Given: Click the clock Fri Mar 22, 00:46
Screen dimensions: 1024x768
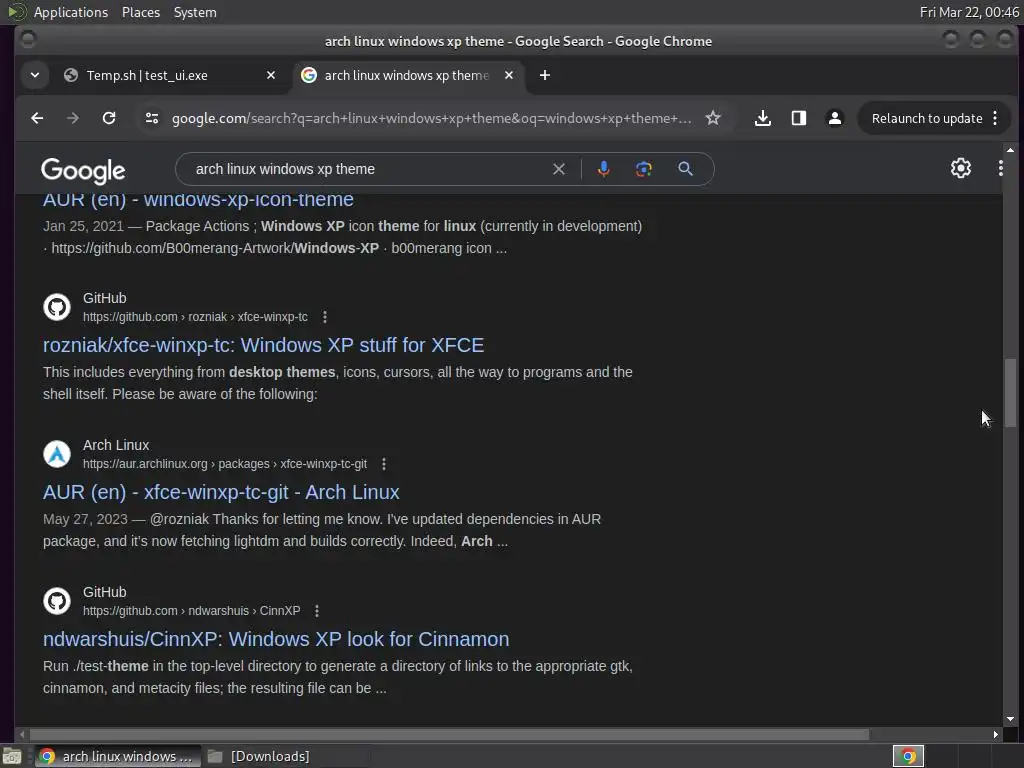Looking at the screenshot, I should [x=969, y=12].
